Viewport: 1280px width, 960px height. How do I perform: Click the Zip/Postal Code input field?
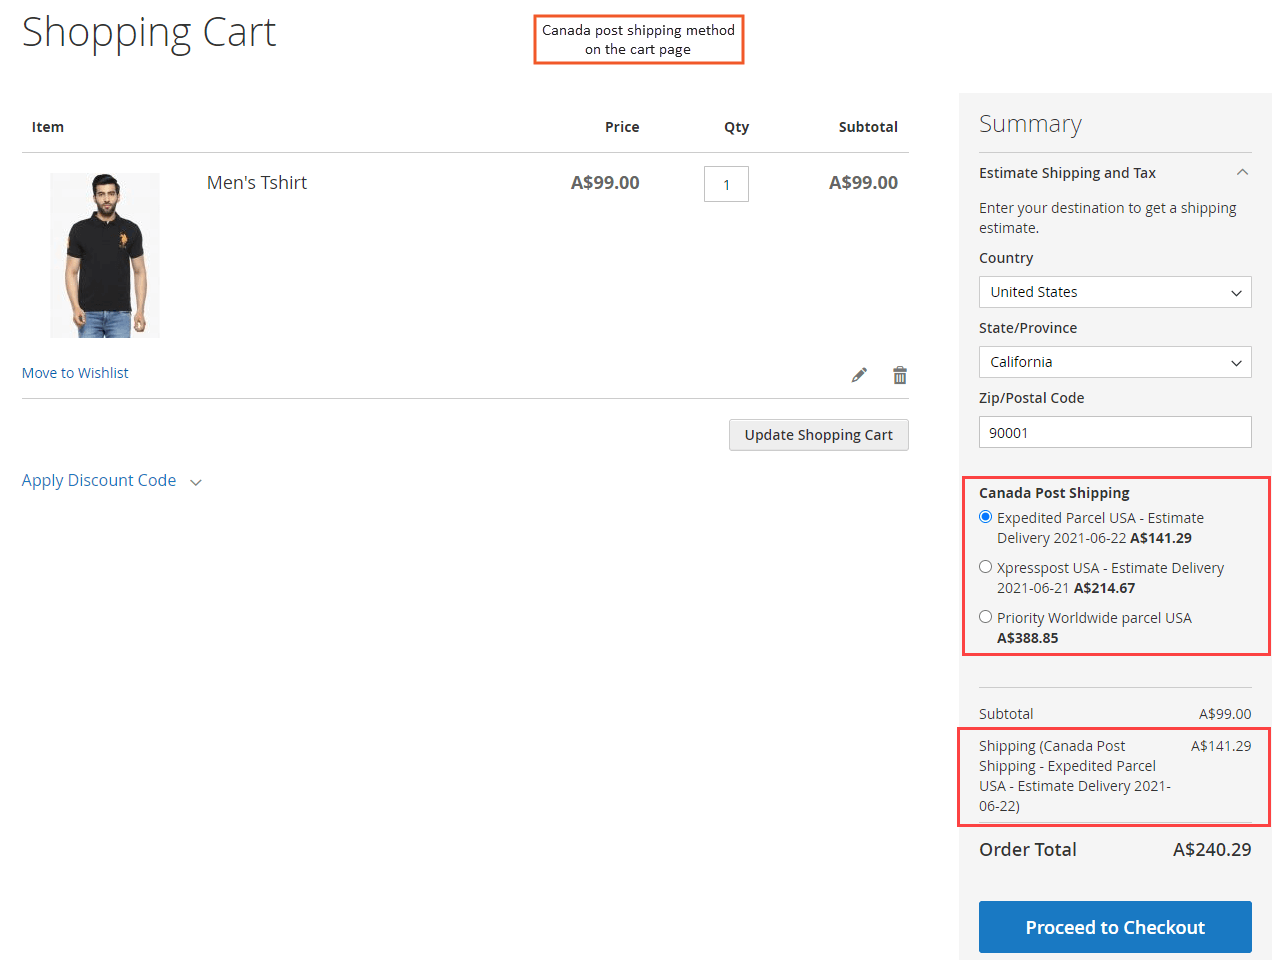[x=1115, y=432]
